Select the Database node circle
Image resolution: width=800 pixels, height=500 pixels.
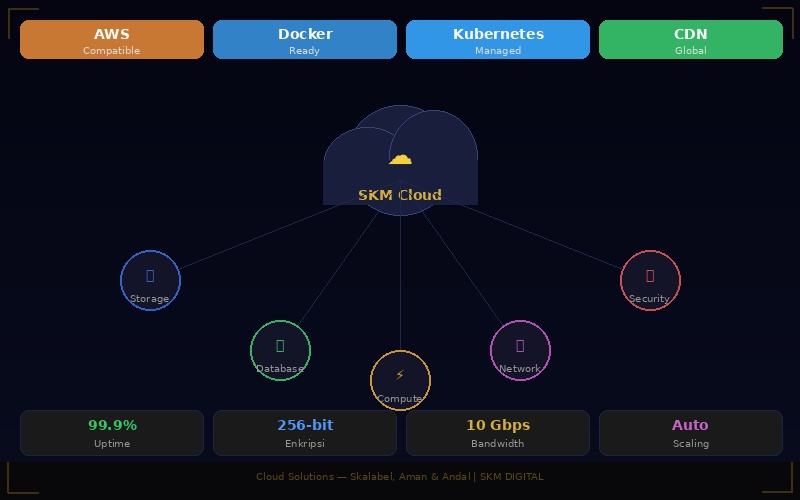[281, 351]
